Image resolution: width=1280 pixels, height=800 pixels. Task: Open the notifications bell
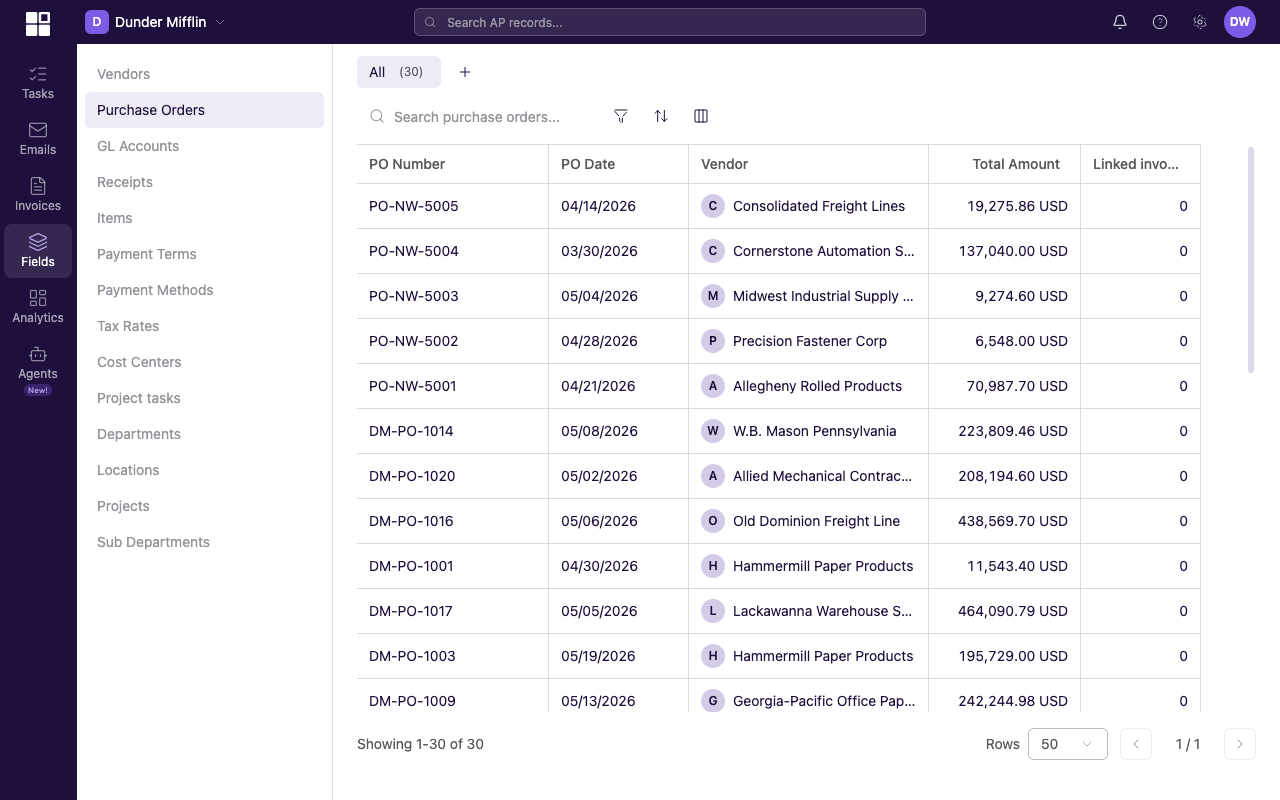pos(1120,22)
